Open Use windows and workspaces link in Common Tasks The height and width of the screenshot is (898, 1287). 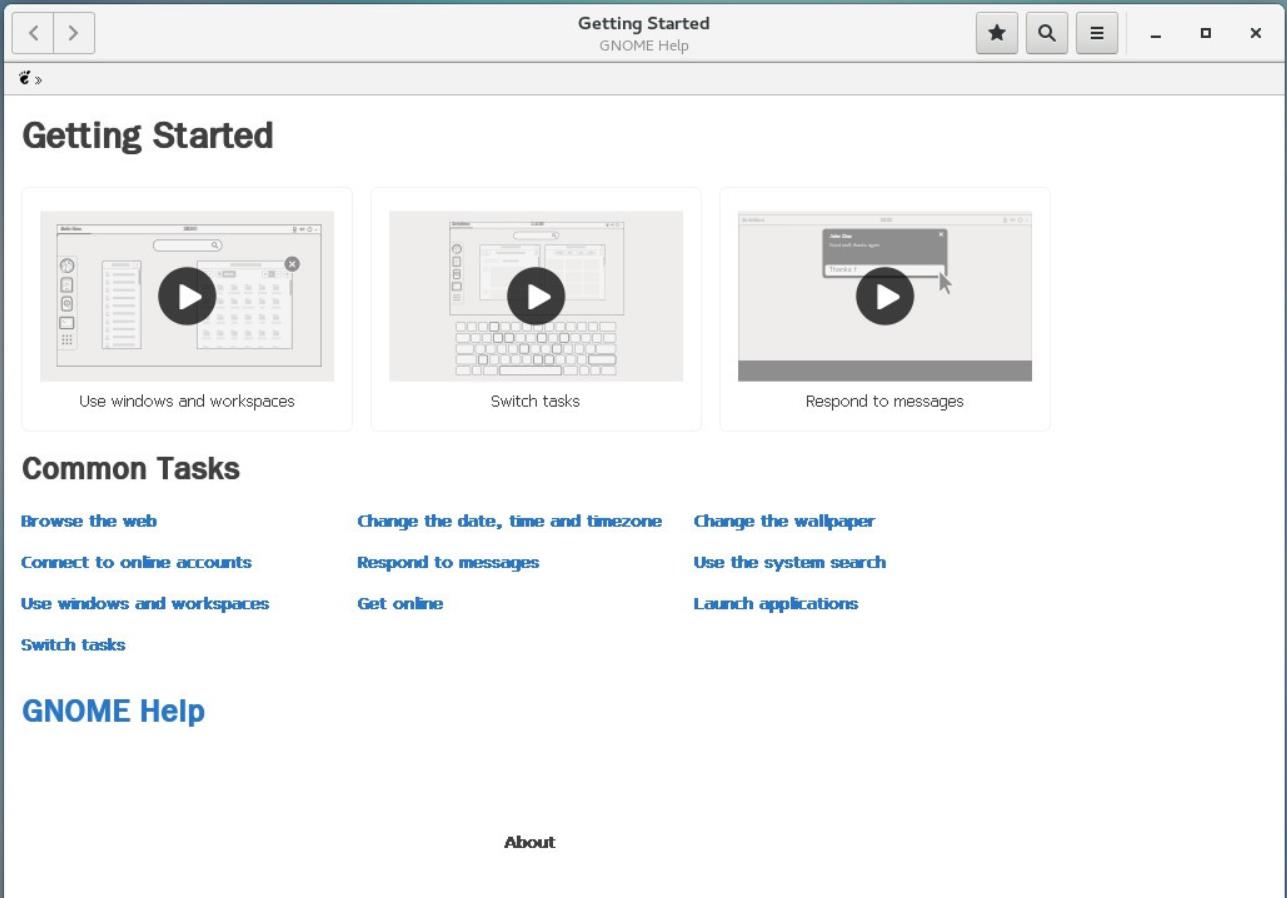click(145, 604)
